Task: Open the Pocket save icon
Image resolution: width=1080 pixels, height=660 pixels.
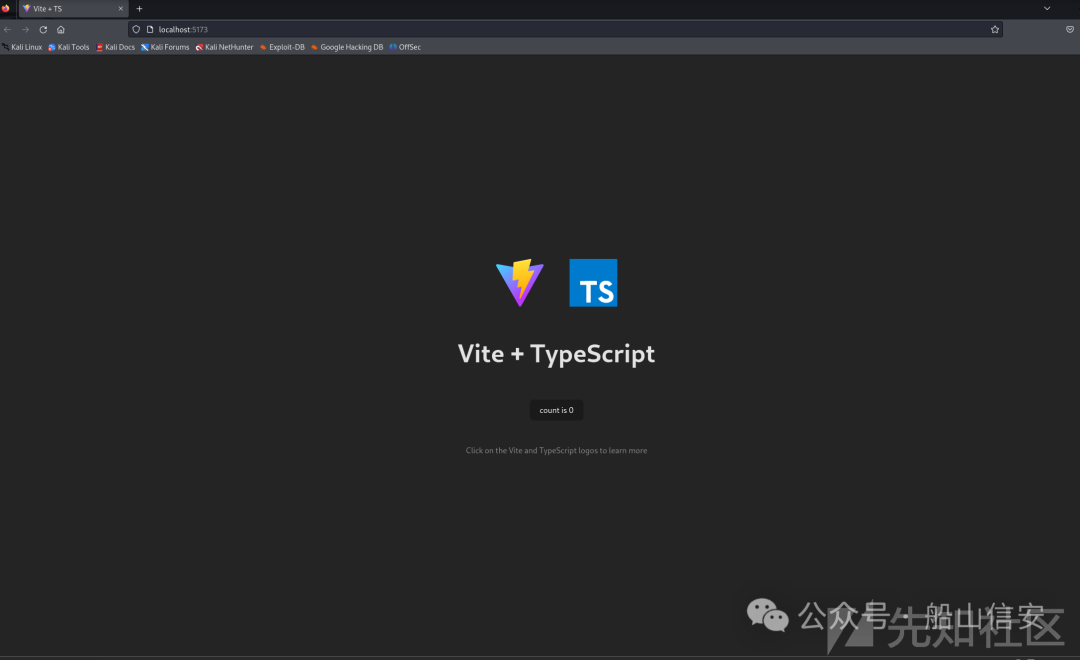Action: (x=1070, y=30)
